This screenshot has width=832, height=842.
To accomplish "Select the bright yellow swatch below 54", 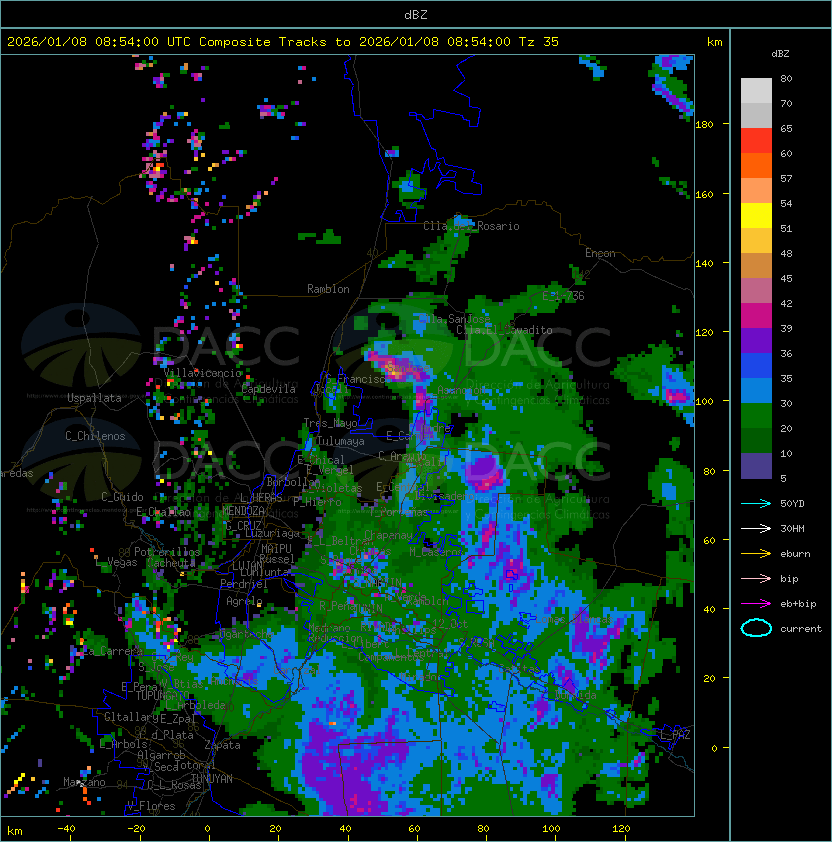I will 756,216.
